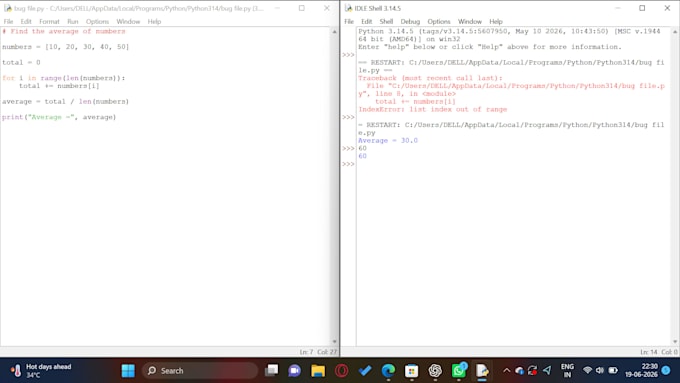
Task: Open the purple chat app on taskbar
Action: click(294, 370)
